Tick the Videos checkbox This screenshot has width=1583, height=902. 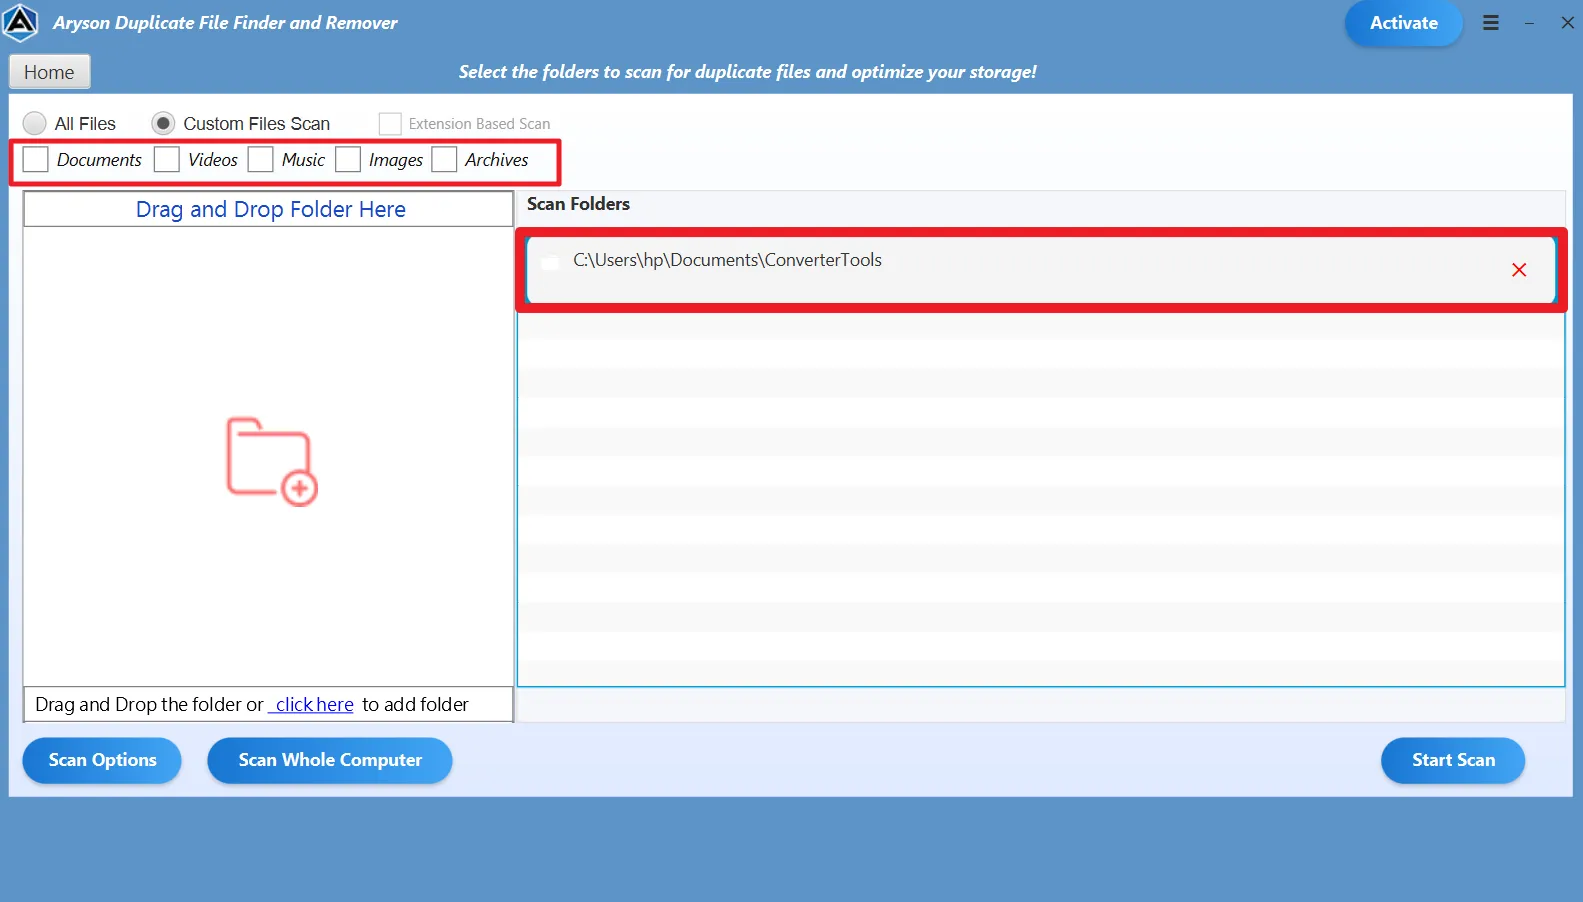point(167,160)
